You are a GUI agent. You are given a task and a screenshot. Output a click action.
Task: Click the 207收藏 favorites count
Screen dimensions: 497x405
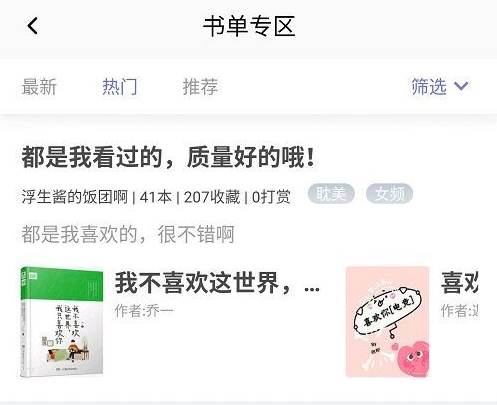212,197
